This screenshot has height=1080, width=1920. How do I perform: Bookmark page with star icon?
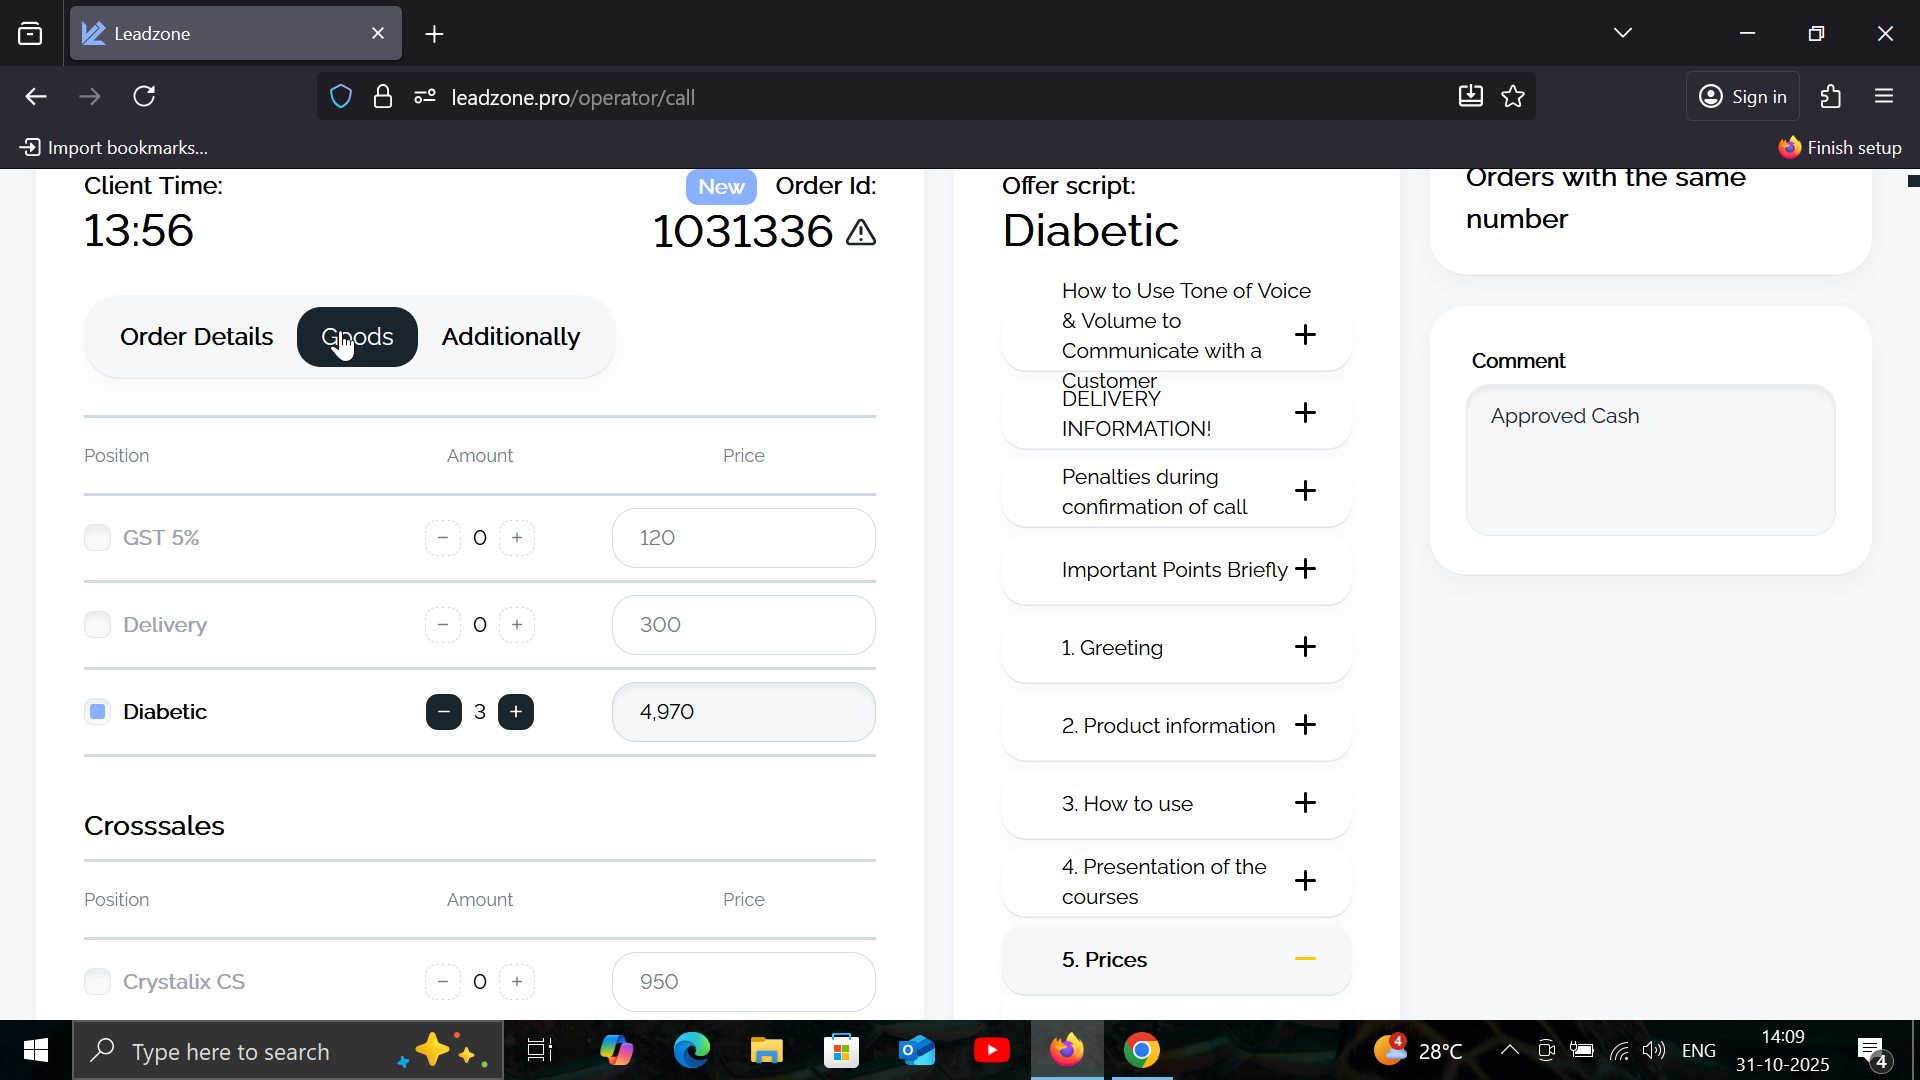point(1513,97)
